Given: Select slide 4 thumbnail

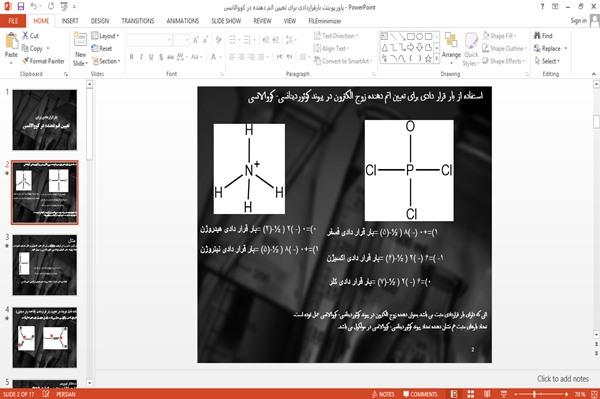Looking at the screenshot, I should click(45, 337).
